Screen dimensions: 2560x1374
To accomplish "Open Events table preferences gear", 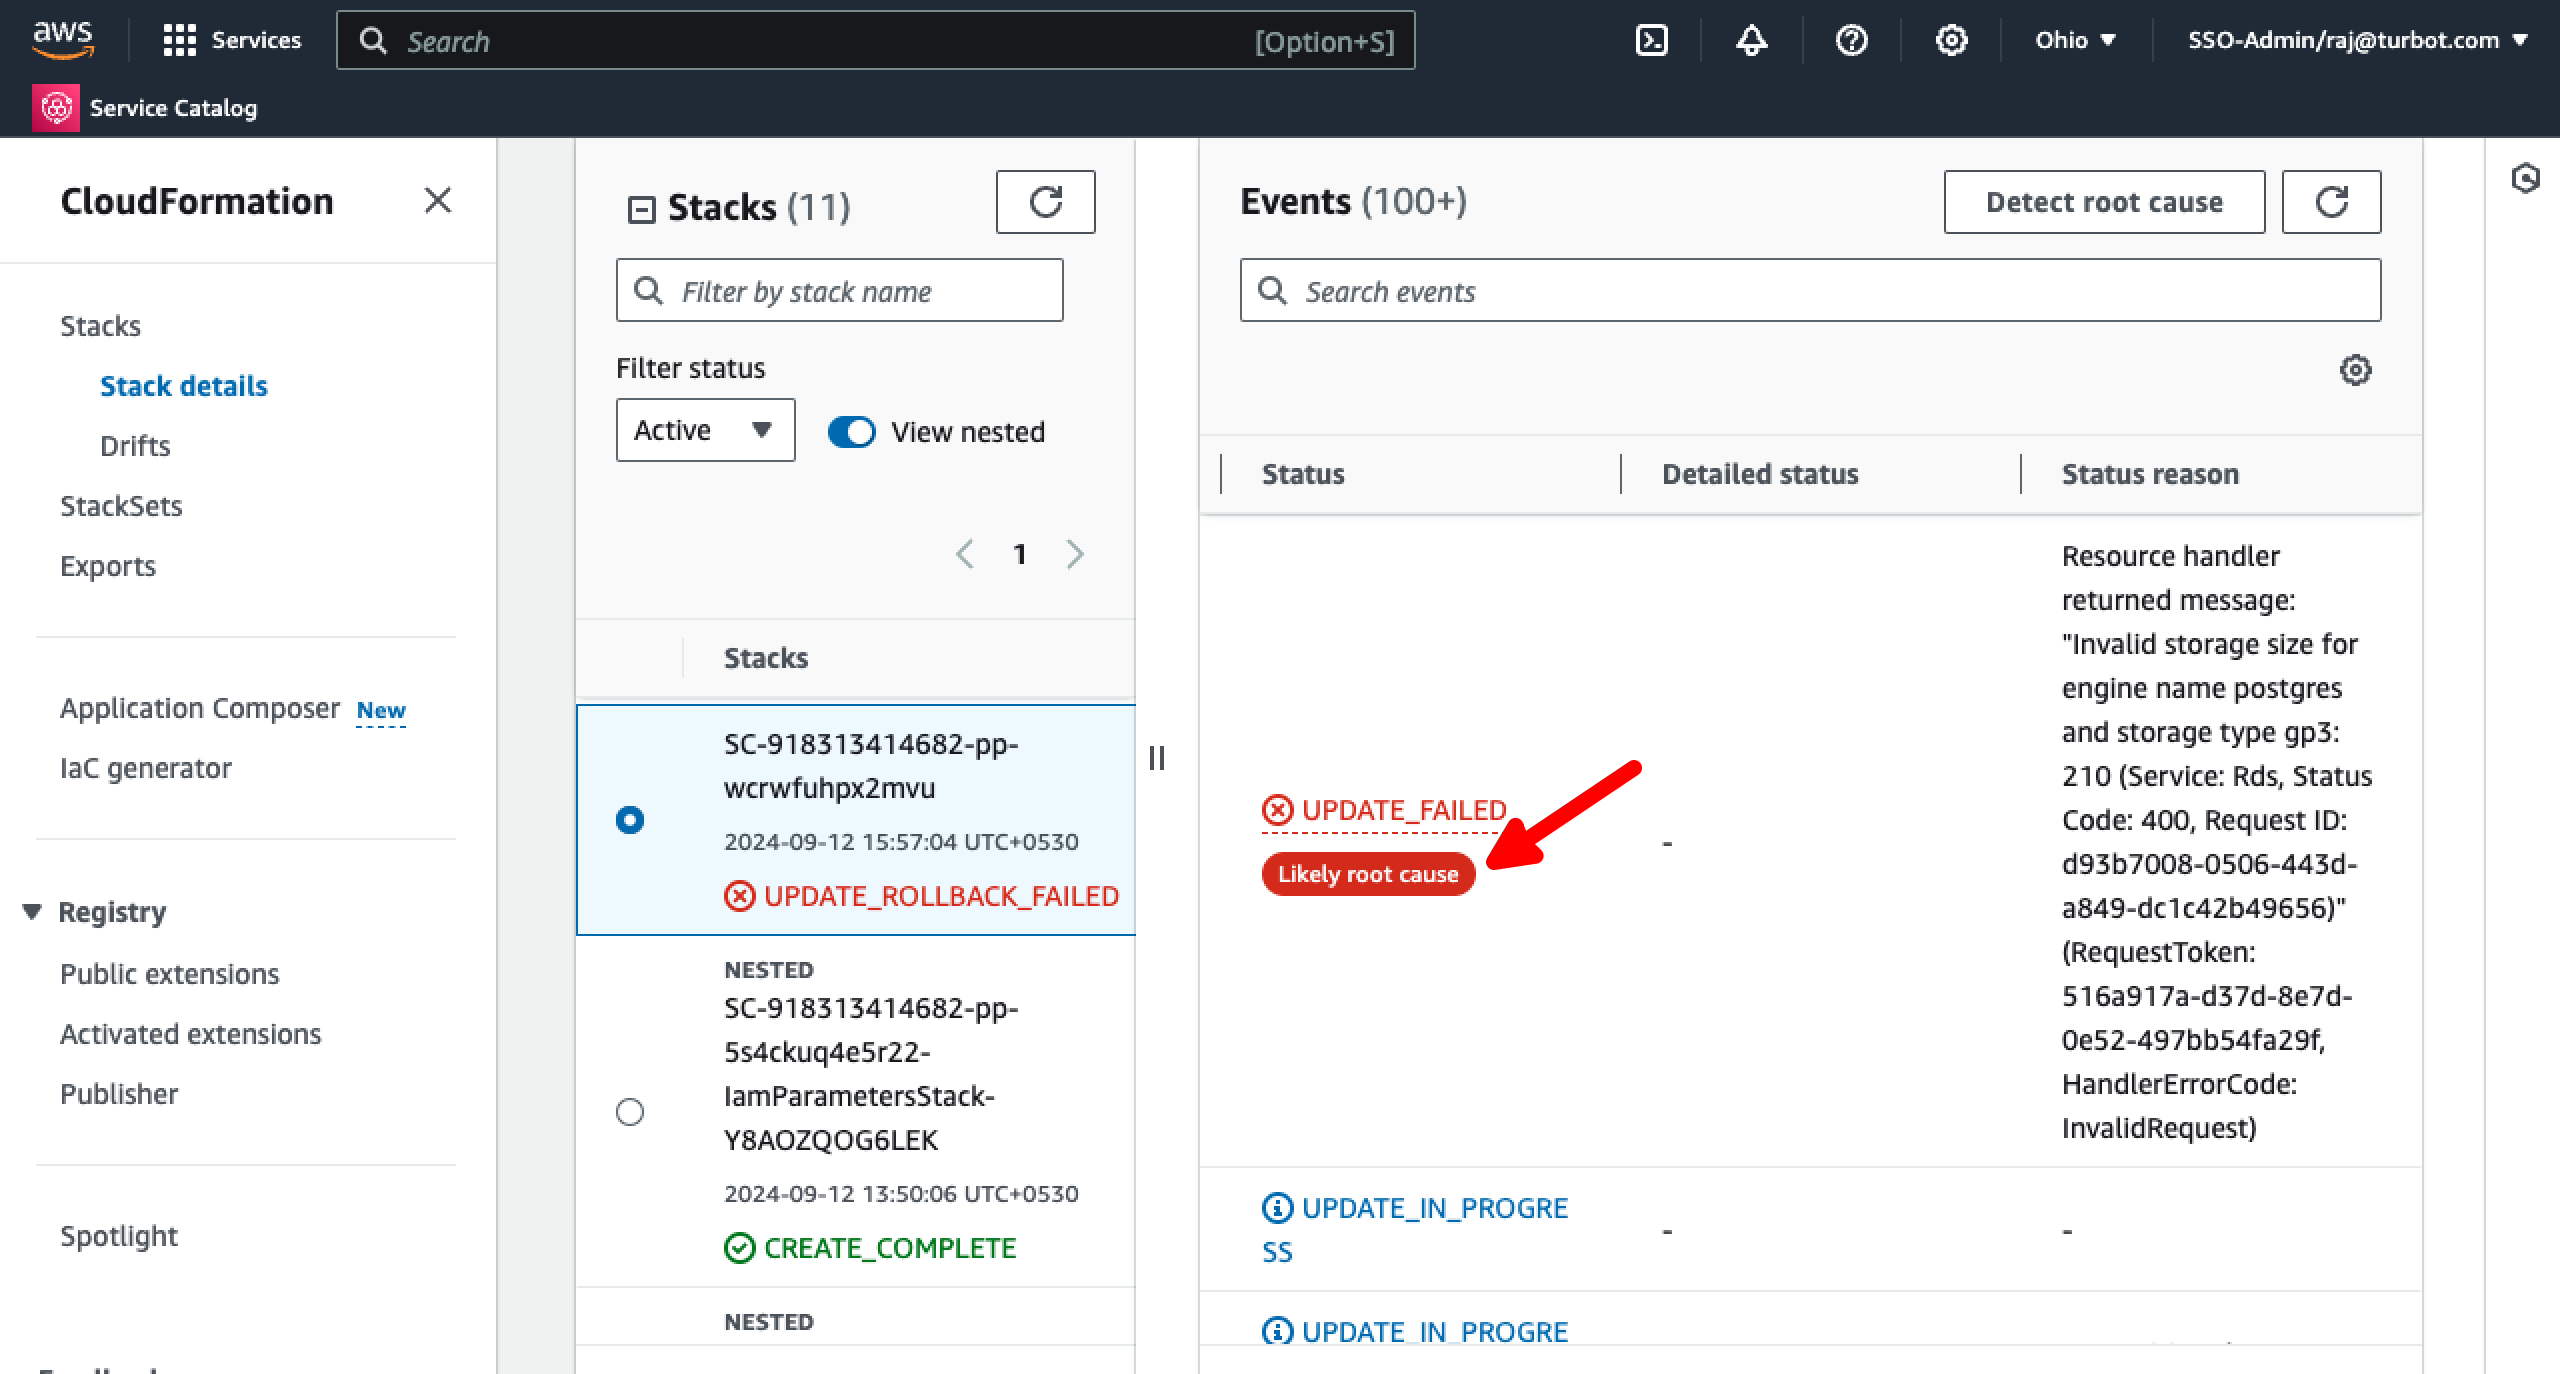I will [2357, 370].
